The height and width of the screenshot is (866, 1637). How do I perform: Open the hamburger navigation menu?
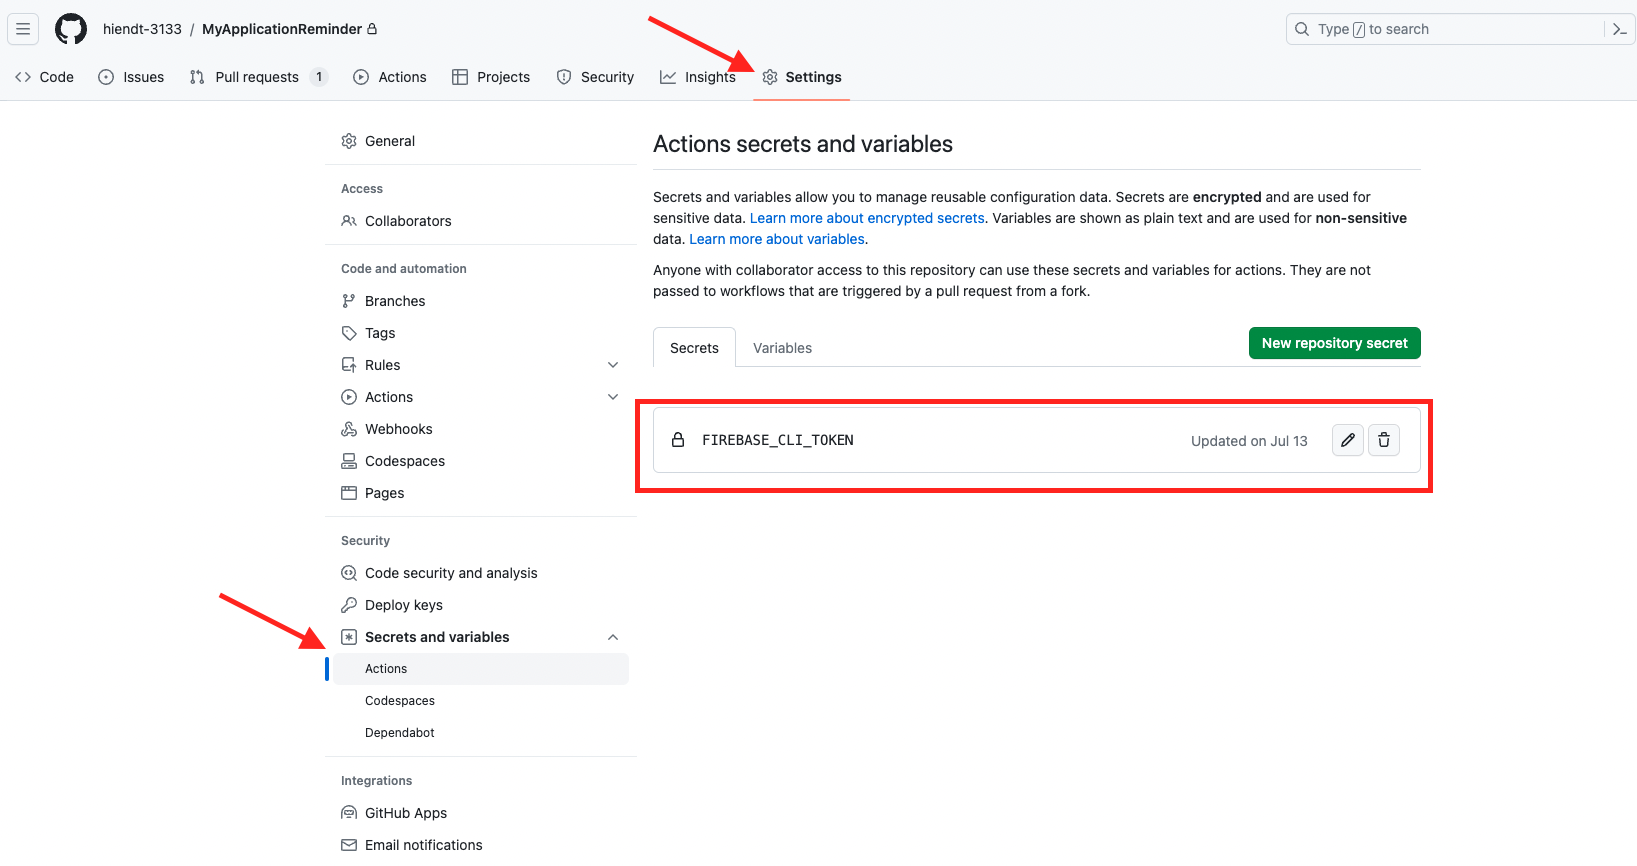pyautogui.click(x=23, y=29)
